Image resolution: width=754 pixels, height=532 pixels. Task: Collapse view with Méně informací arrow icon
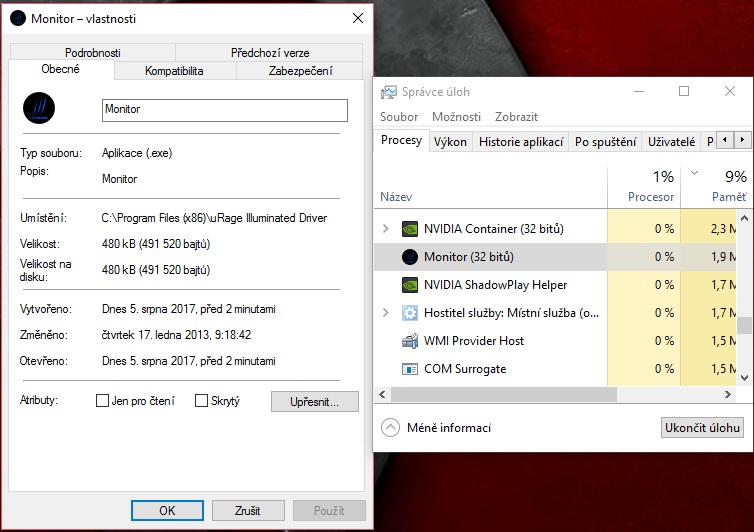390,428
